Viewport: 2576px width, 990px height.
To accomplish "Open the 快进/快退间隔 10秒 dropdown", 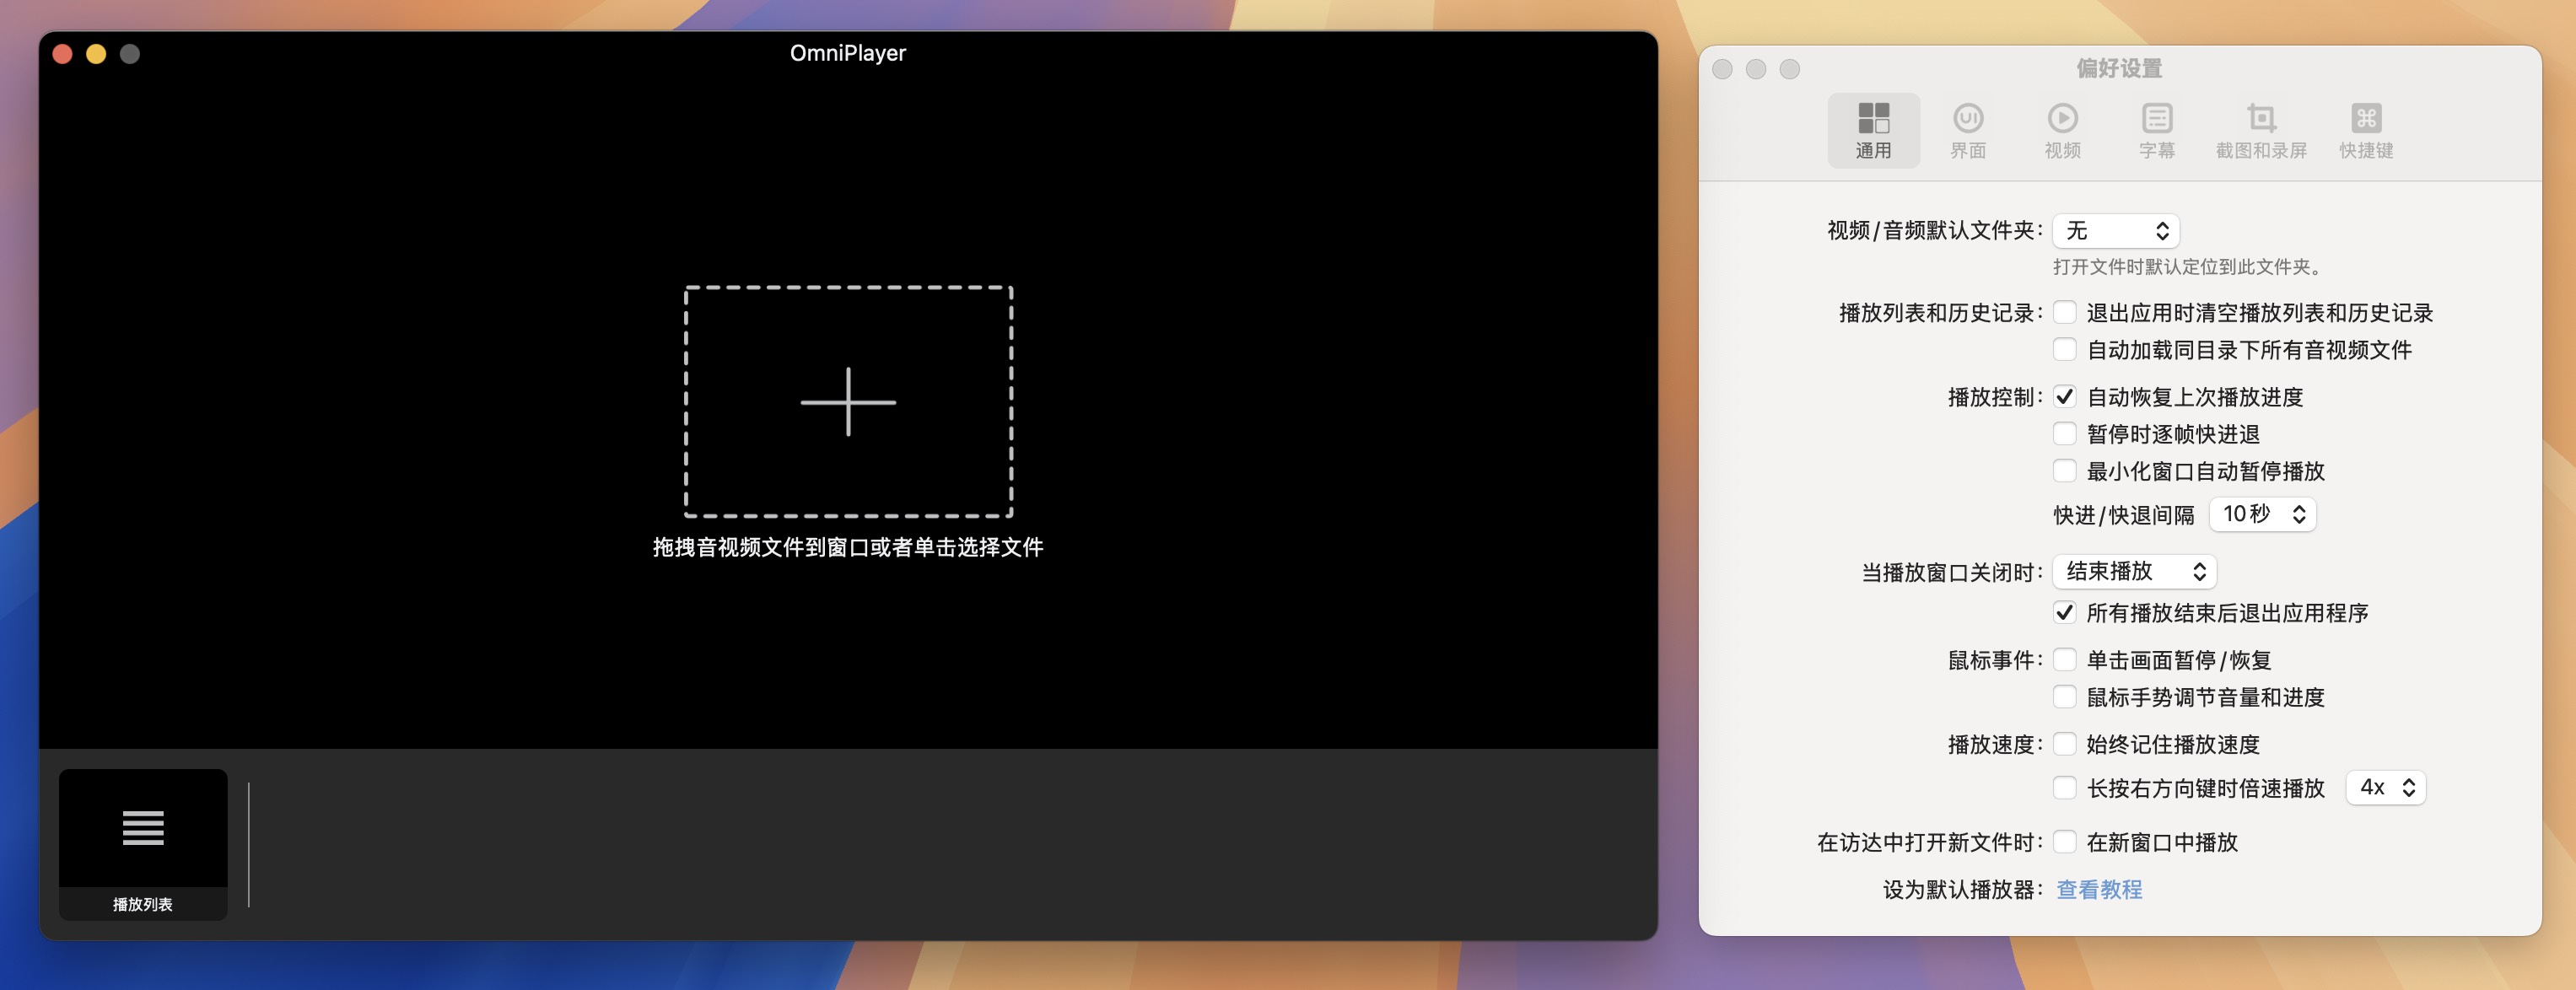I will tap(2262, 513).
